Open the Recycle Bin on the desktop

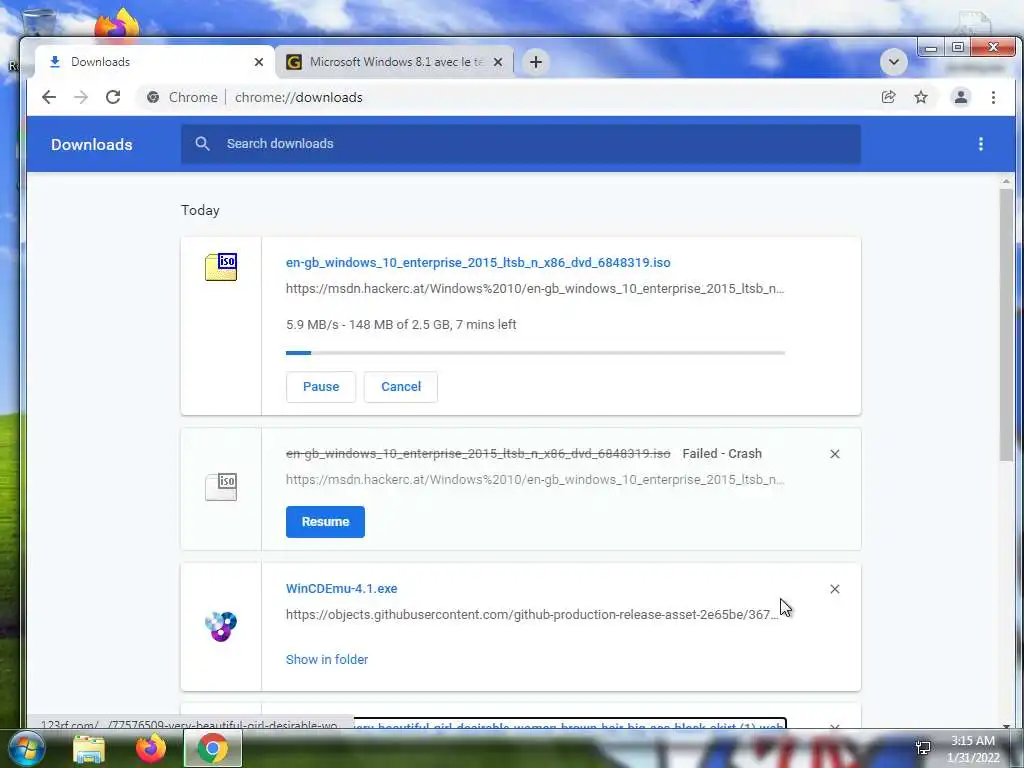[x=39, y=22]
